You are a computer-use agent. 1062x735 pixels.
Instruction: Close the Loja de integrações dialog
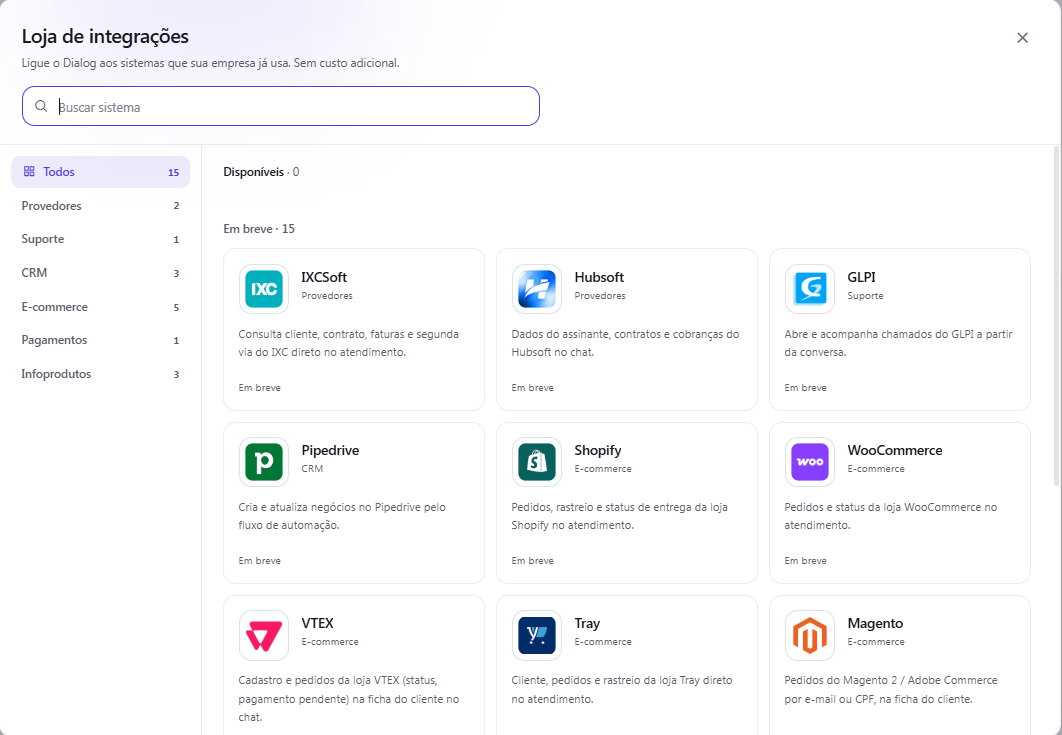coord(1022,38)
